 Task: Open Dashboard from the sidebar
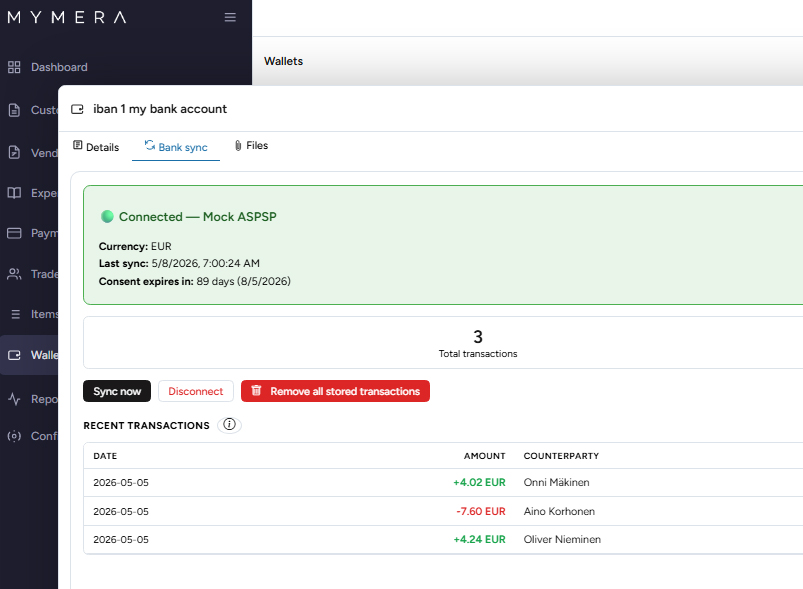tap(59, 67)
